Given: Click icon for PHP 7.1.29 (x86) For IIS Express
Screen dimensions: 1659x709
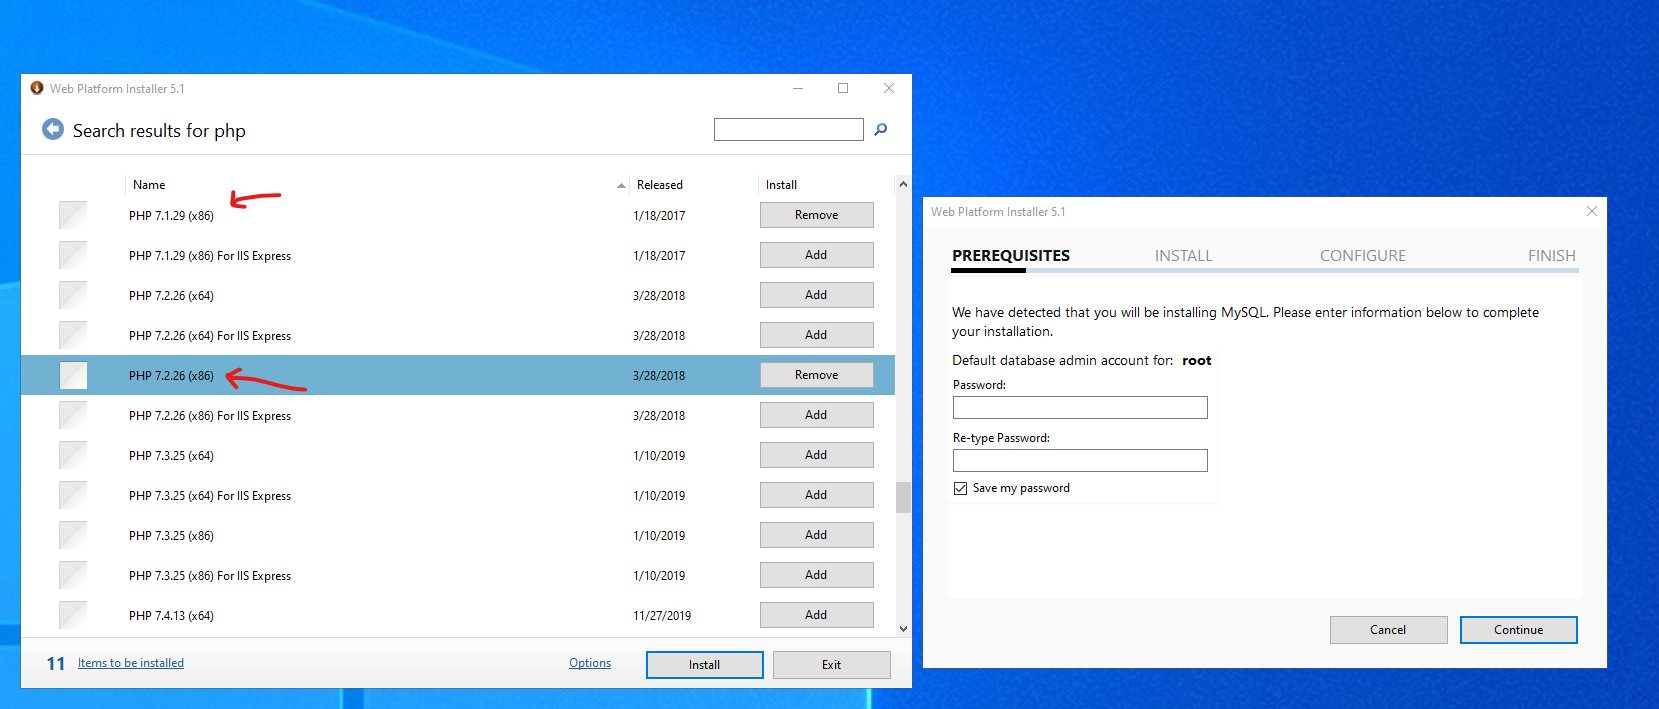Looking at the screenshot, I should [x=73, y=255].
